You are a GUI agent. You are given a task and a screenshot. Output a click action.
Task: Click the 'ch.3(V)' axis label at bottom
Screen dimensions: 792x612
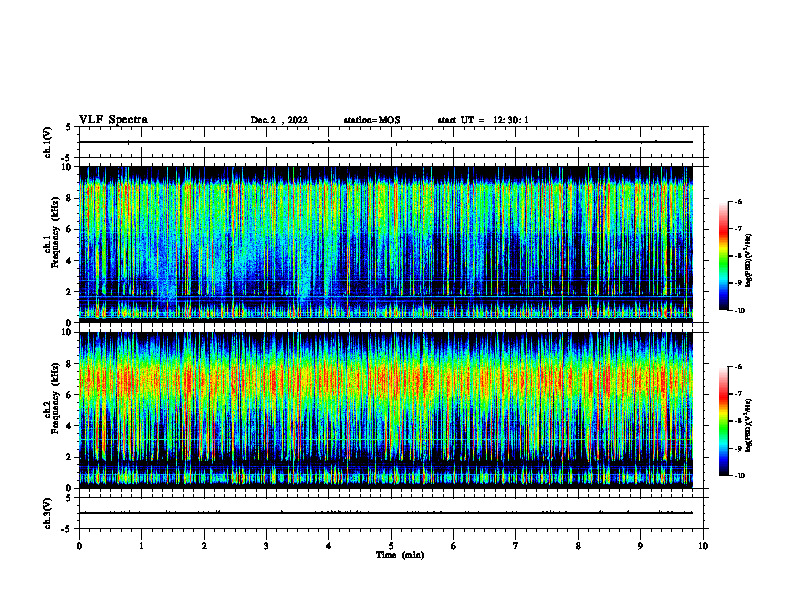click(x=48, y=513)
